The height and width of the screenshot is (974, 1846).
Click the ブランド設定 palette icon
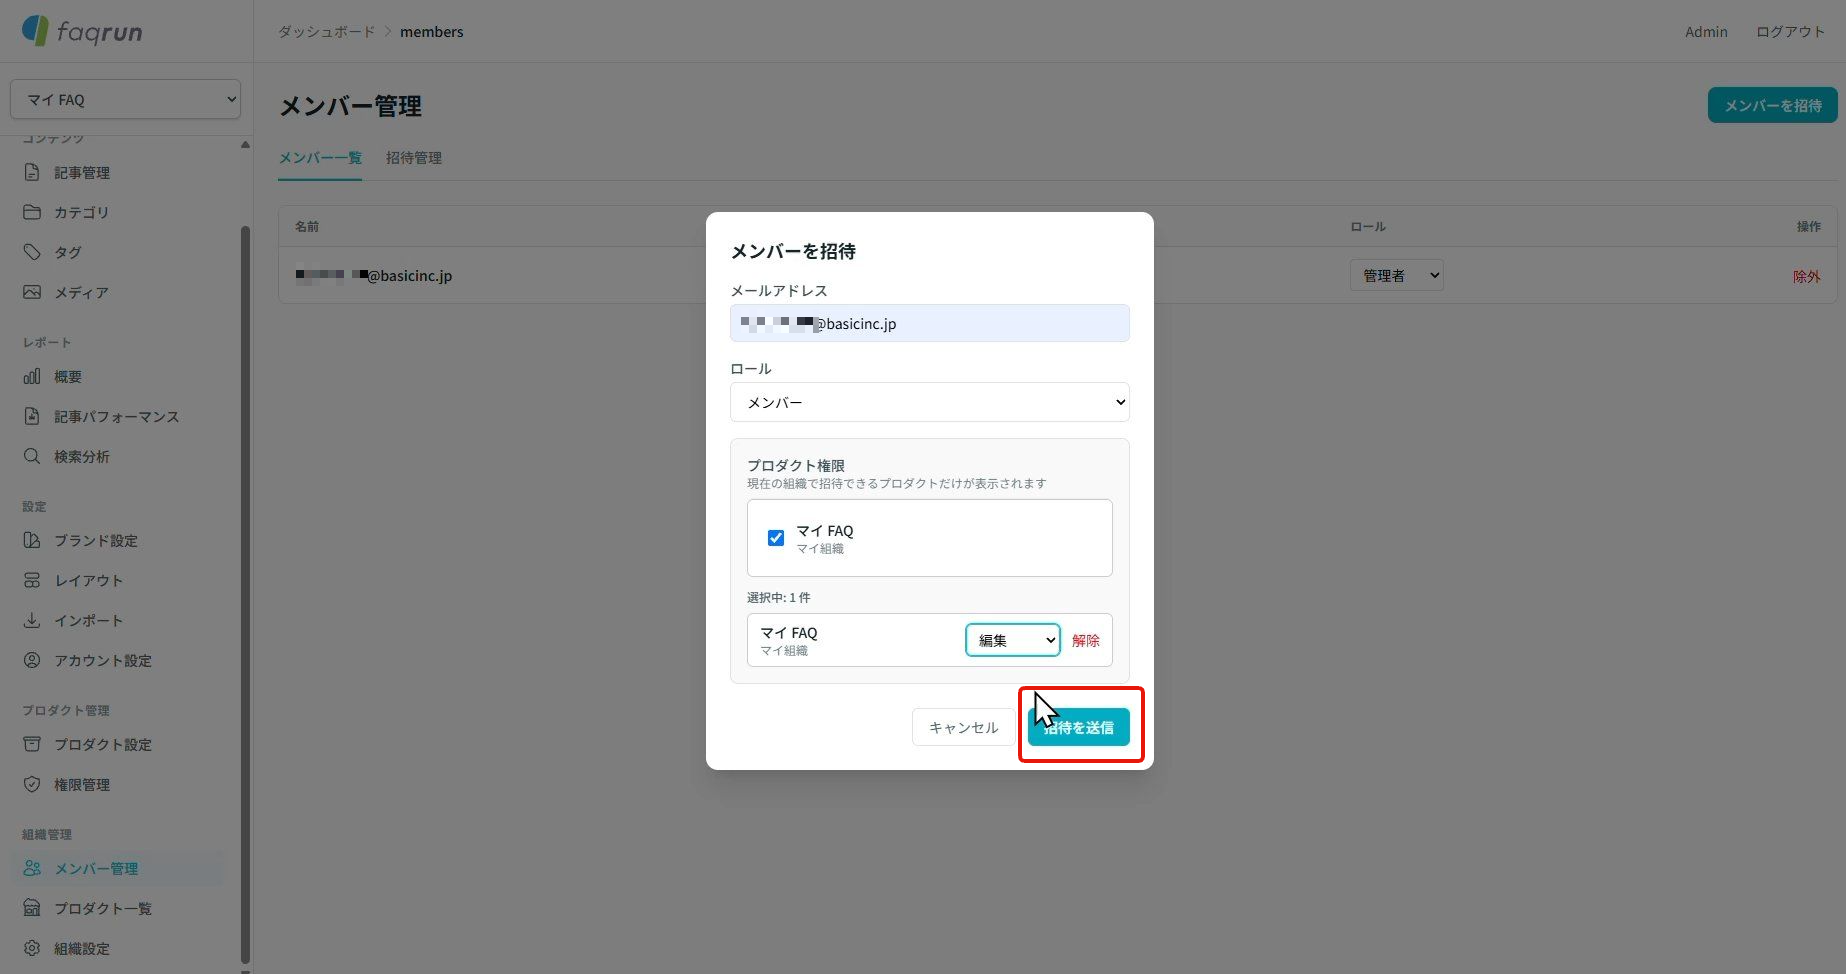click(x=32, y=540)
